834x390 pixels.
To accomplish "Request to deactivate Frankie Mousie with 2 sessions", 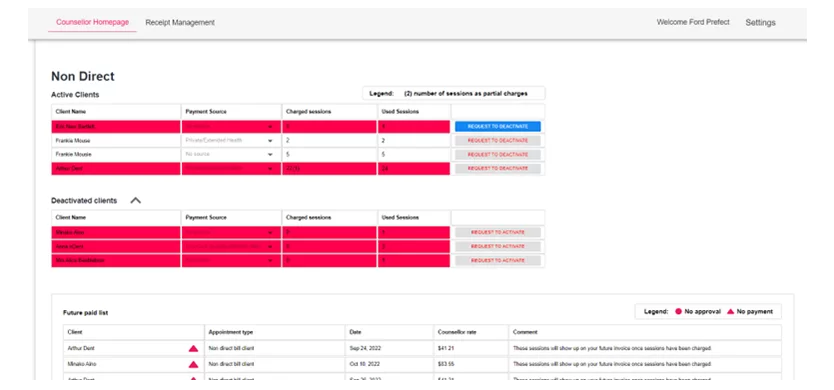I will pos(498,140).
